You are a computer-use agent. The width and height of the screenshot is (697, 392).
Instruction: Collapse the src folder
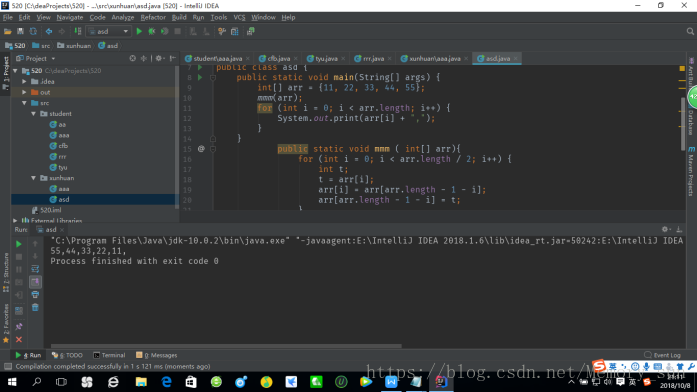pyautogui.click(x=24, y=103)
